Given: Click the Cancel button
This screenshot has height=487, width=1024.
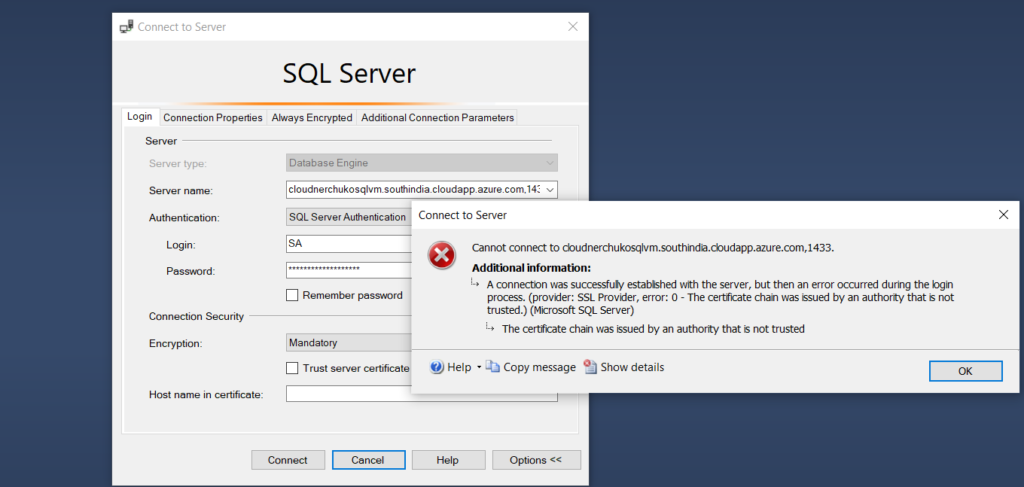Looking at the screenshot, I should [368, 460].
